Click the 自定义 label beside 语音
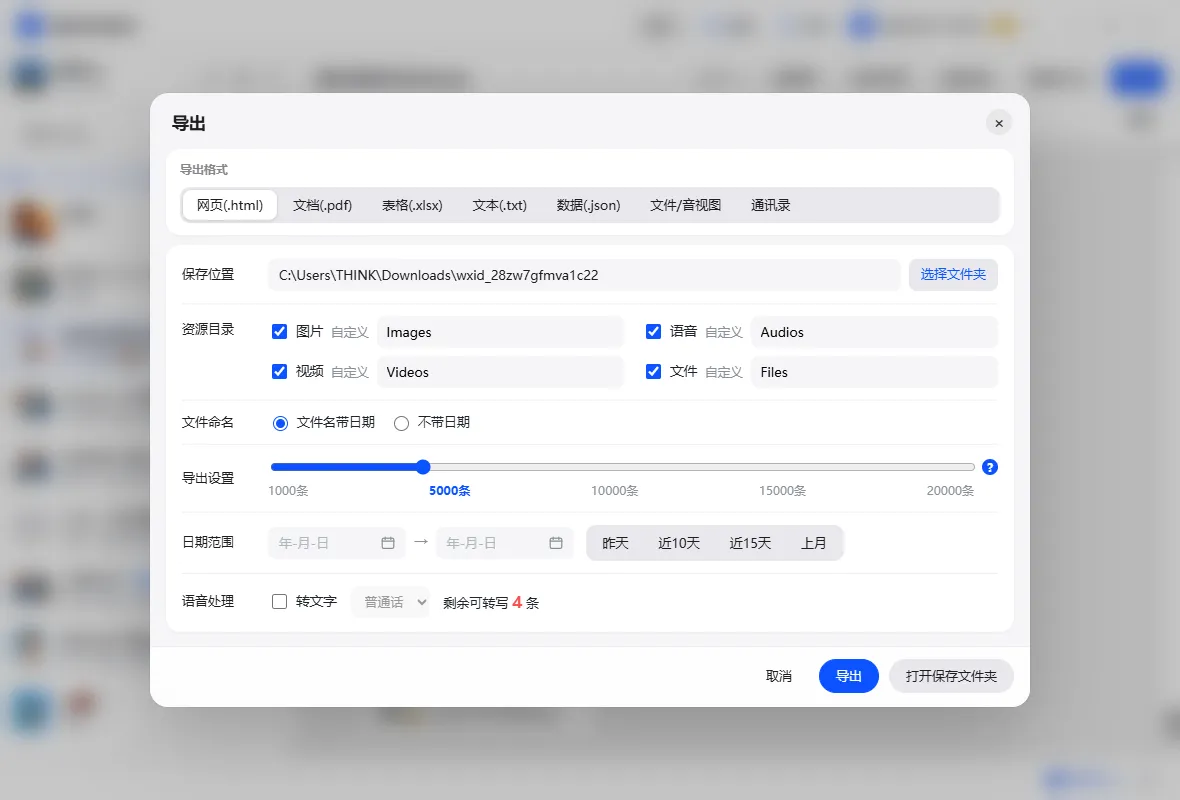Screen dimensions: 1180x800 coord(724,332)
